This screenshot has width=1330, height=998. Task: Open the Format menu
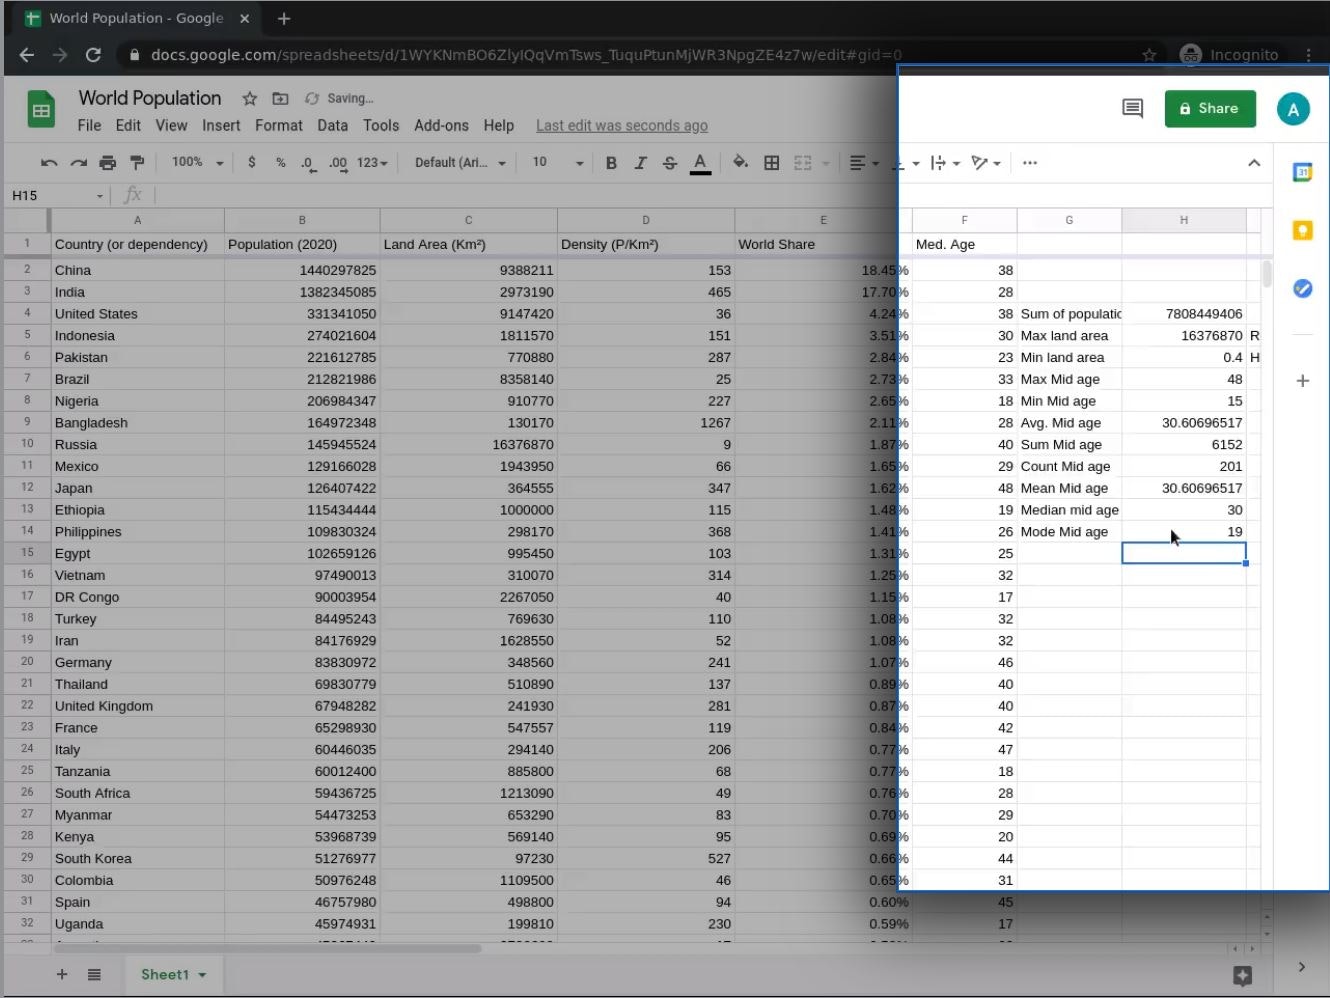[278, 126]
